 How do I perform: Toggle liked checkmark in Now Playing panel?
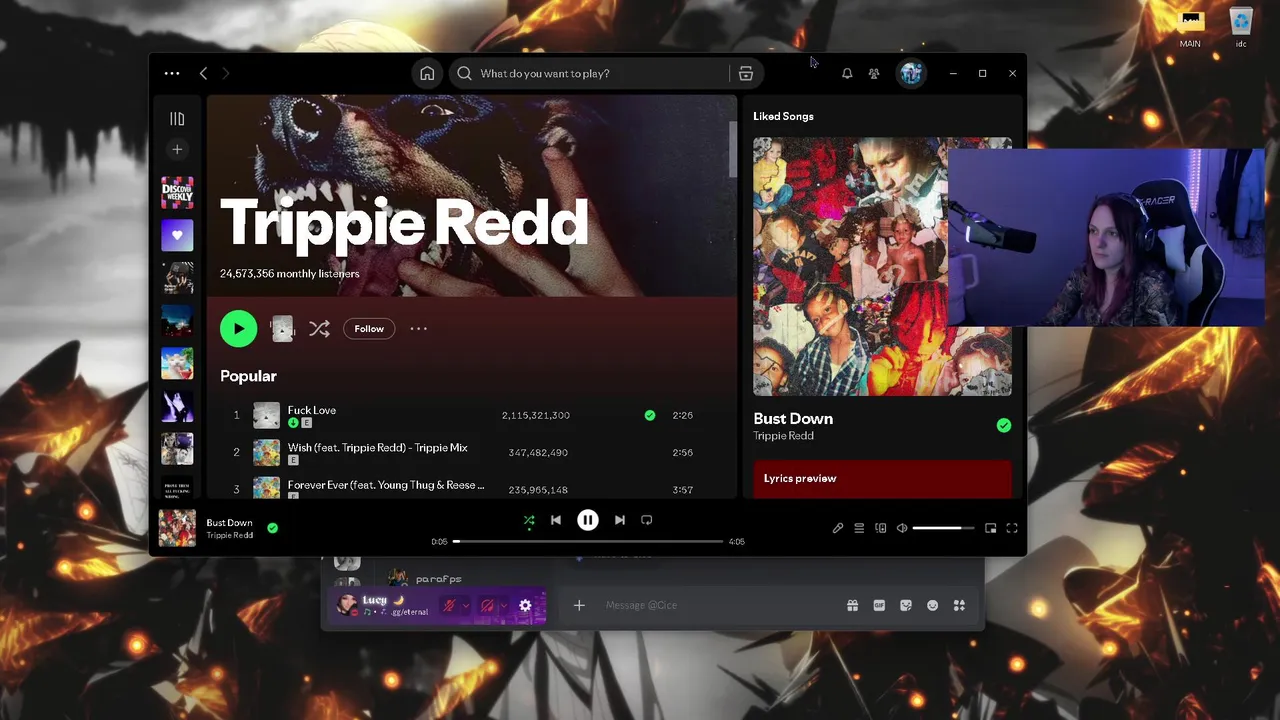[x=1003, y=425]
